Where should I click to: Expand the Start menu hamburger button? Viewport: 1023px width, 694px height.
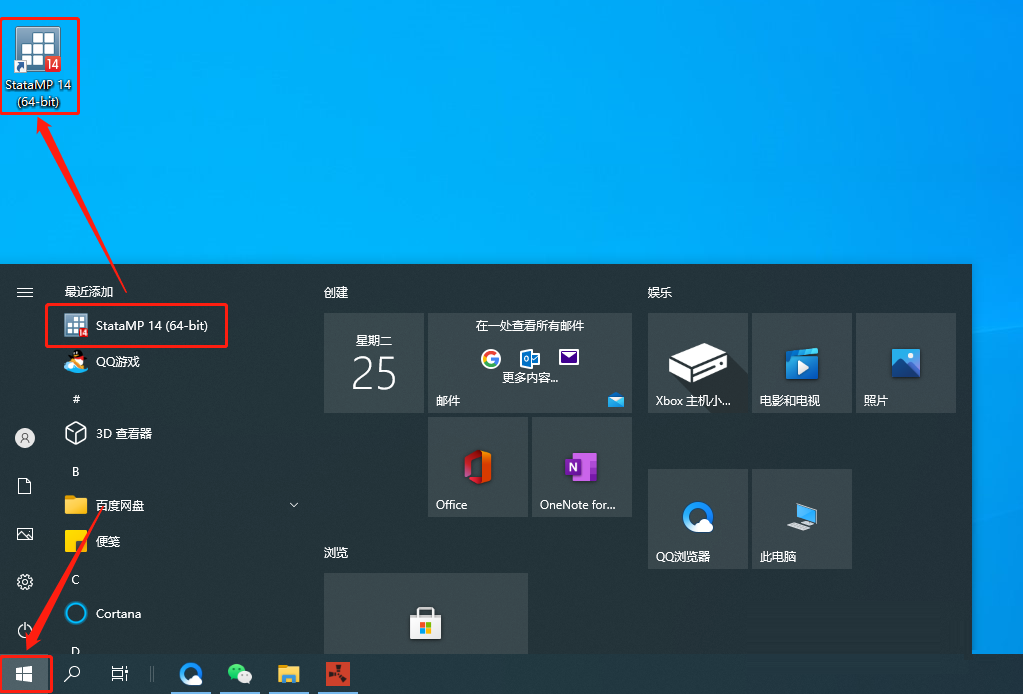coord(25,292)
